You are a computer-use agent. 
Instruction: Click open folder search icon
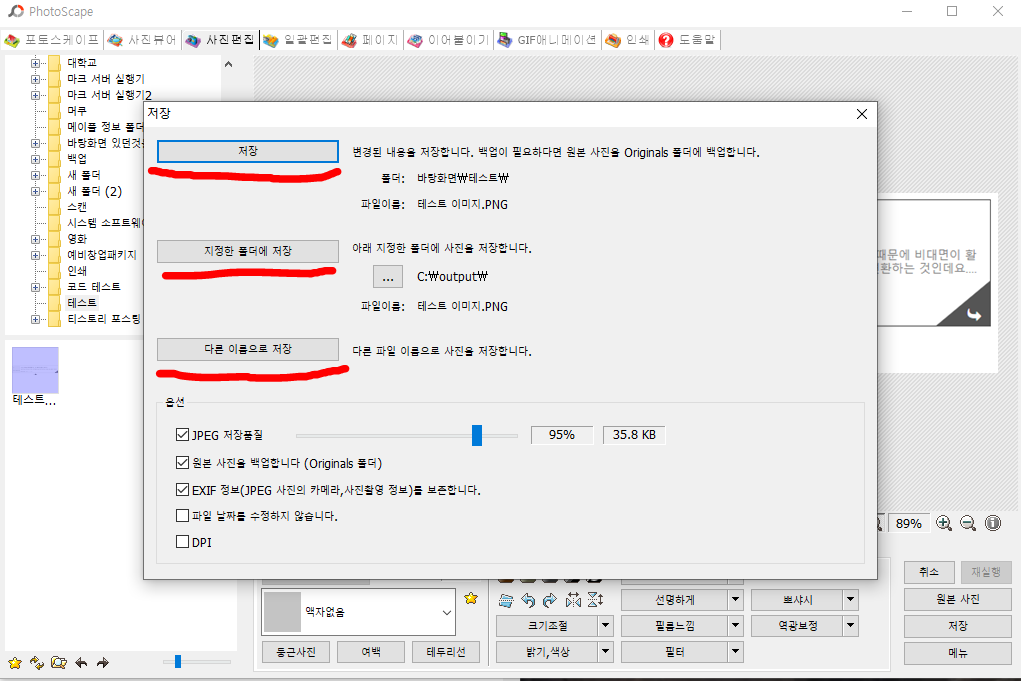pyautogui.click(x=59, y=663)
